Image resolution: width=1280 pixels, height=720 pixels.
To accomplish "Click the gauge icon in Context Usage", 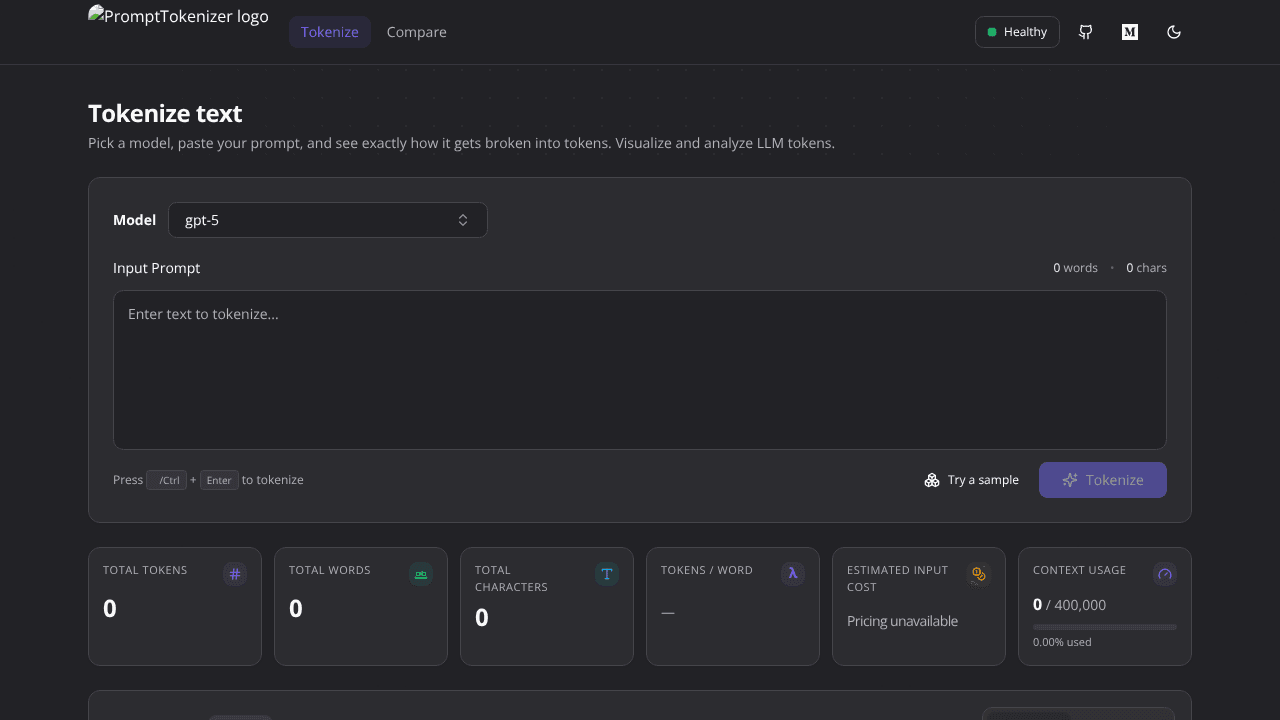I will 1165,574.
